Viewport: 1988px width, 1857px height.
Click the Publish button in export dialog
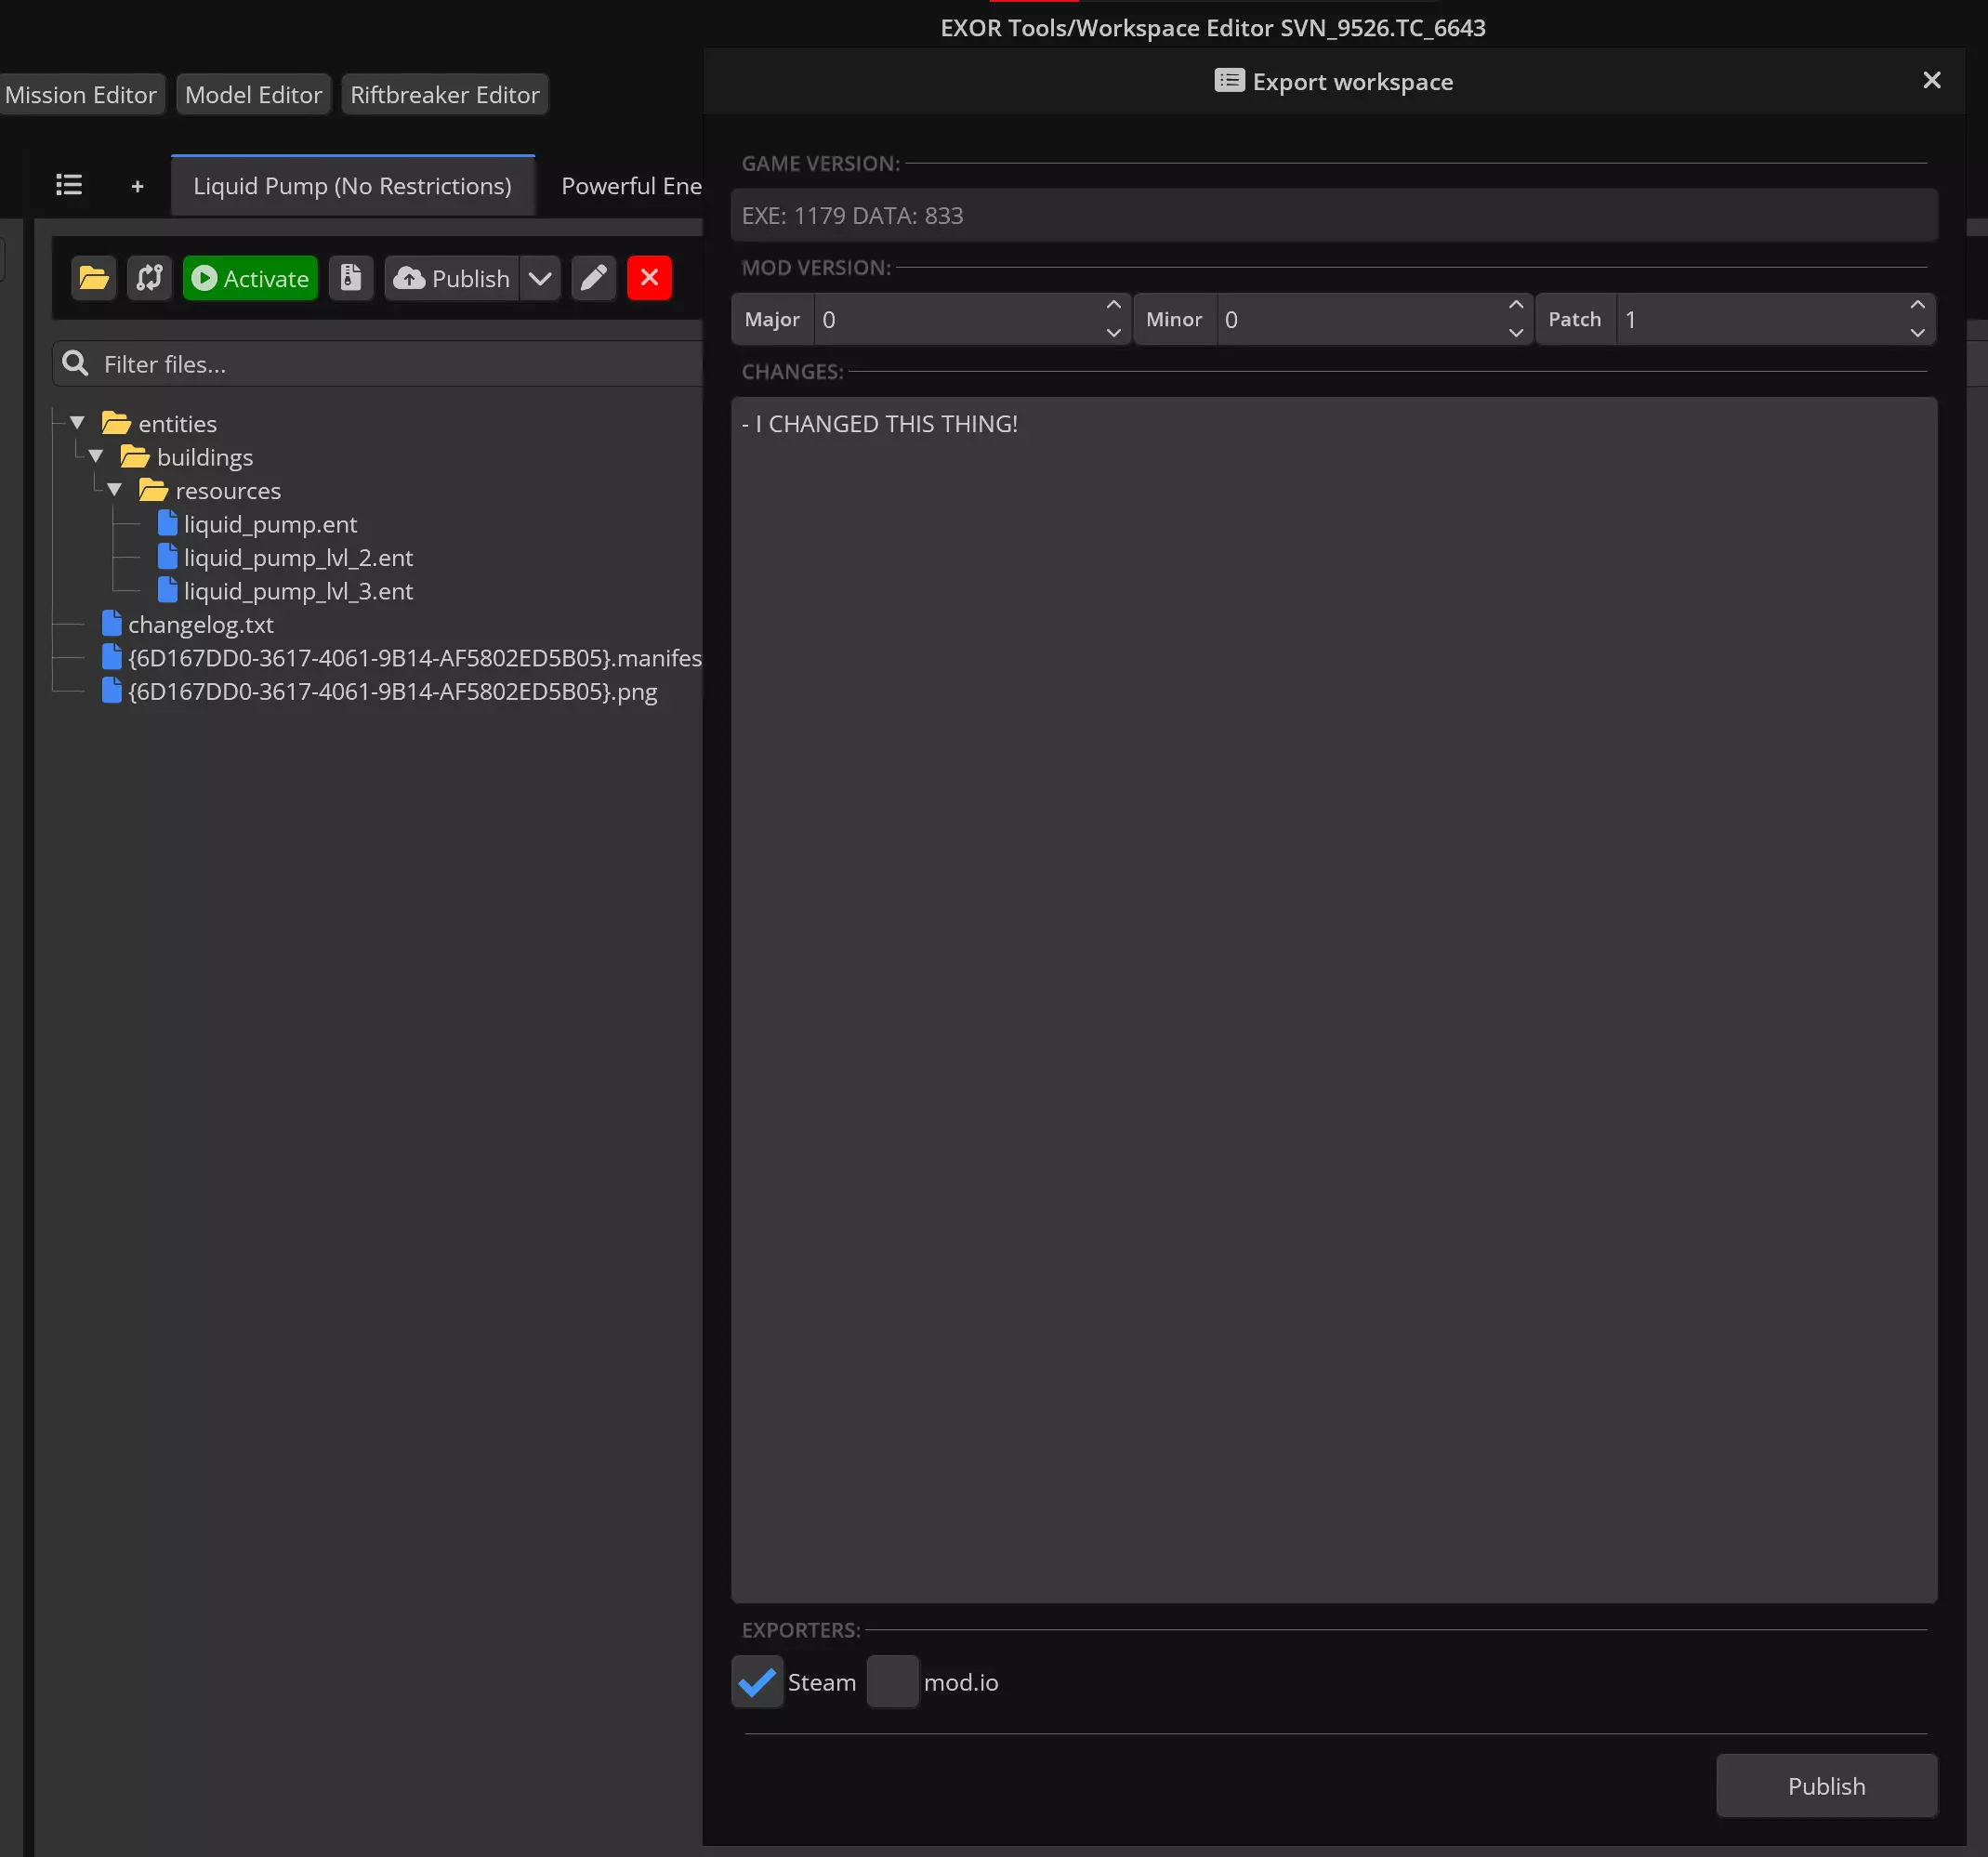click(1826, 1786)
